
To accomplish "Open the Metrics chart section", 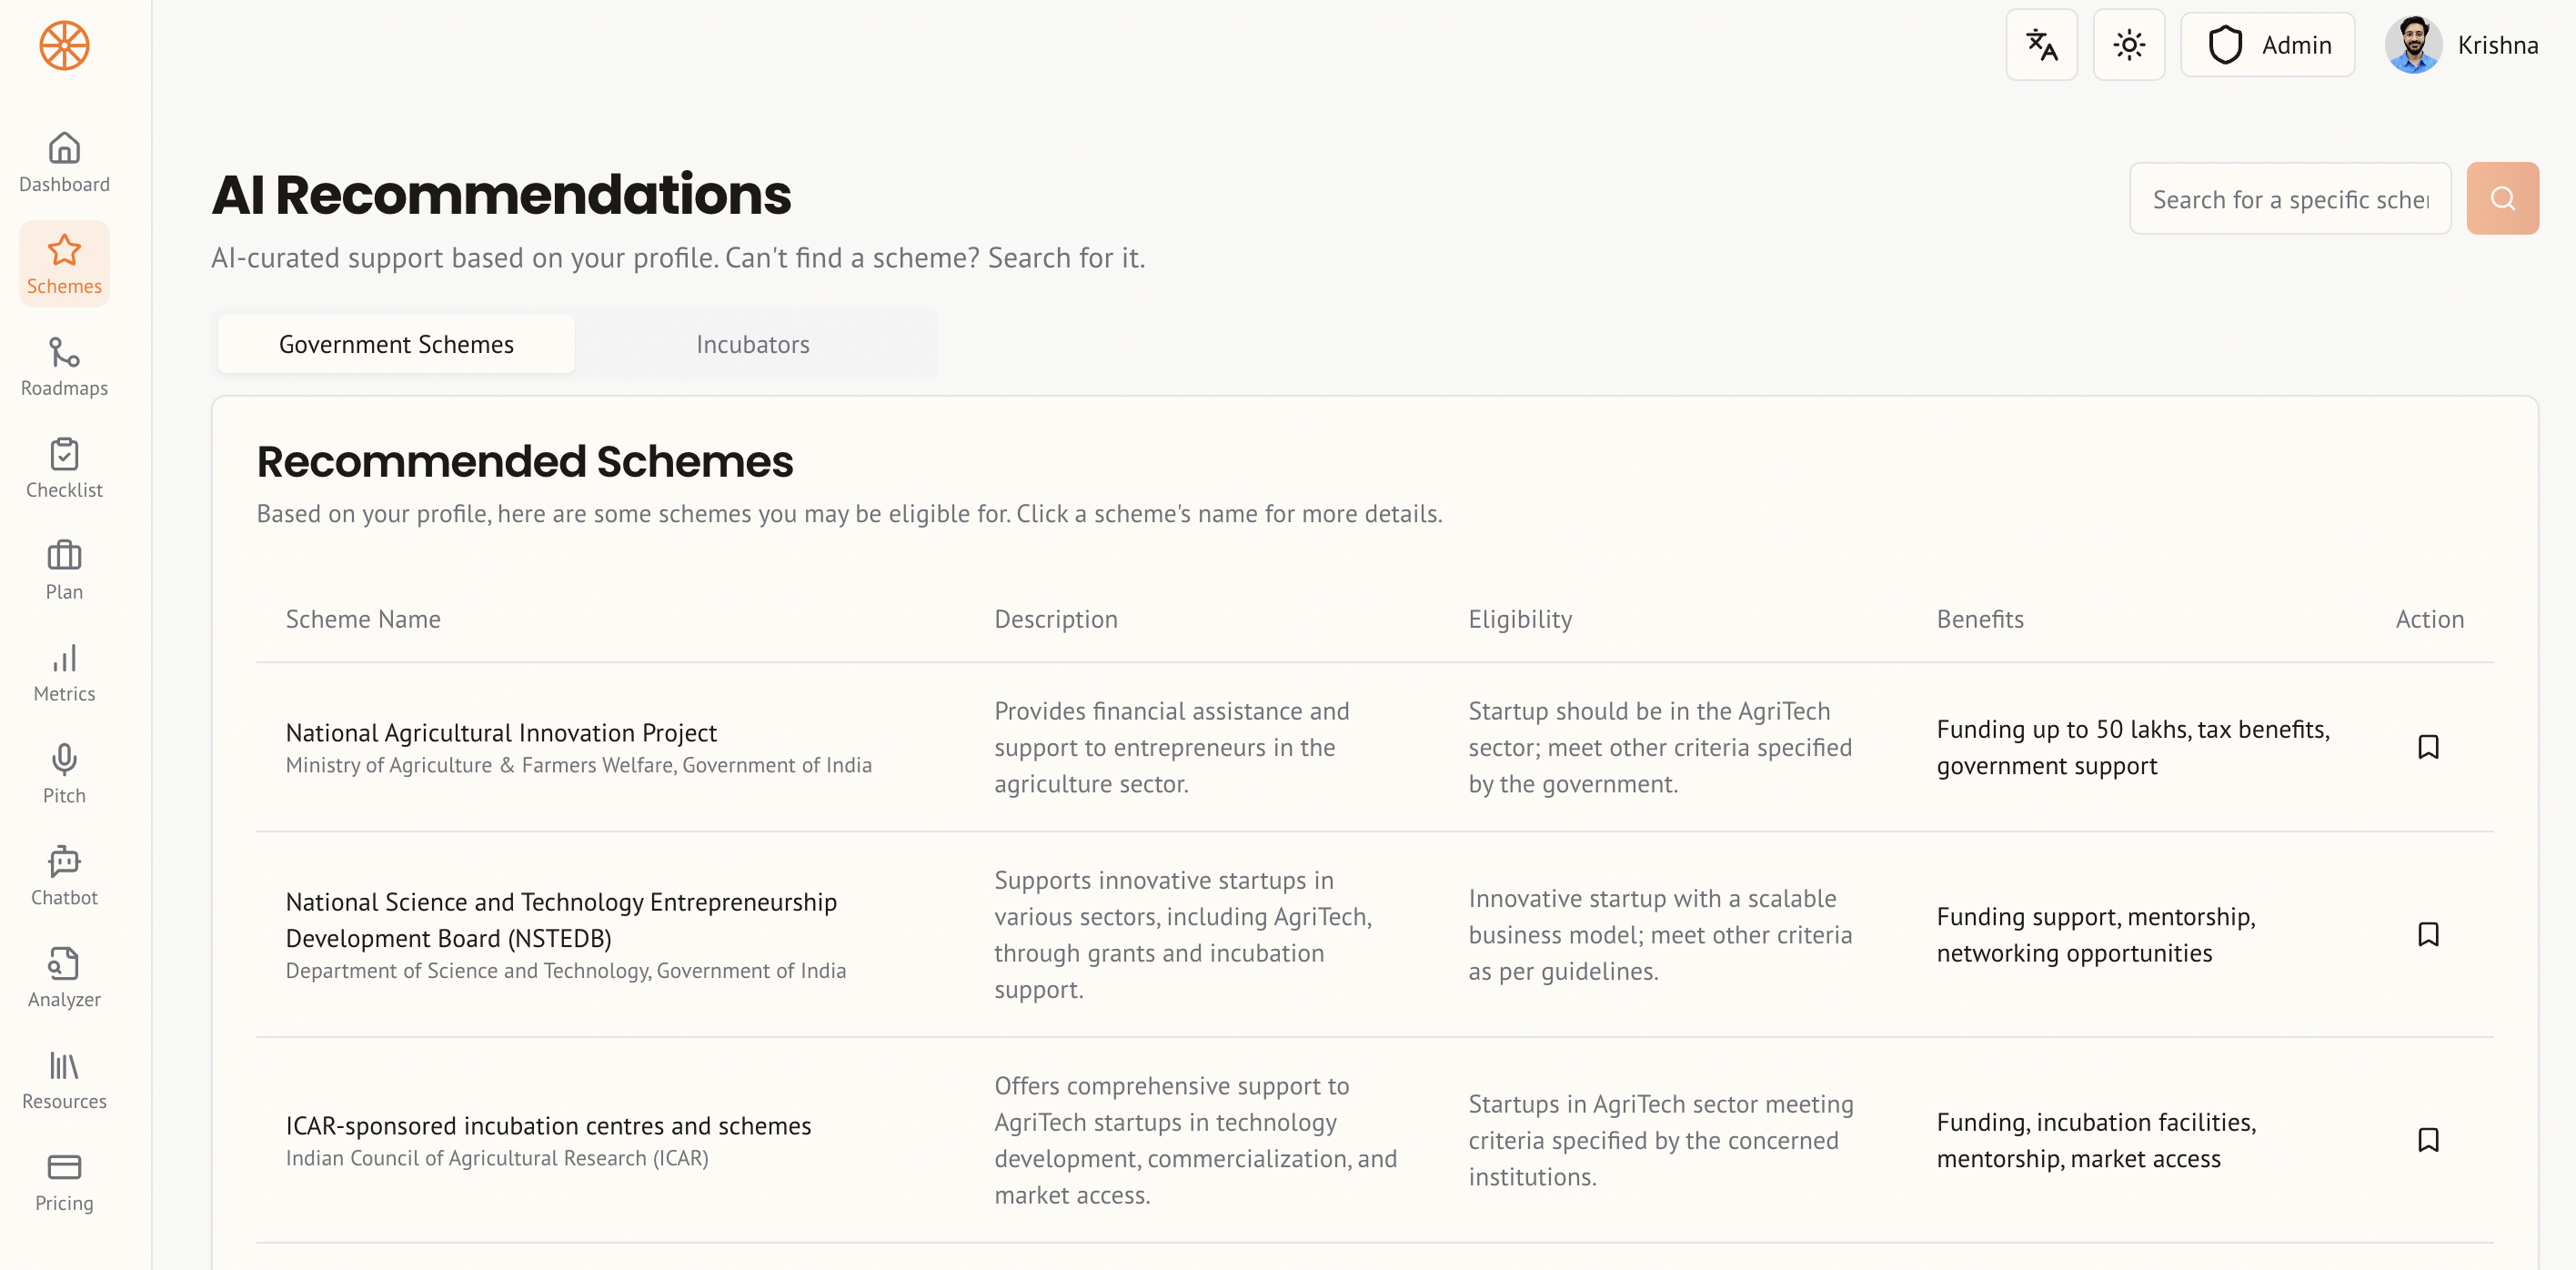I will point(64,672).
